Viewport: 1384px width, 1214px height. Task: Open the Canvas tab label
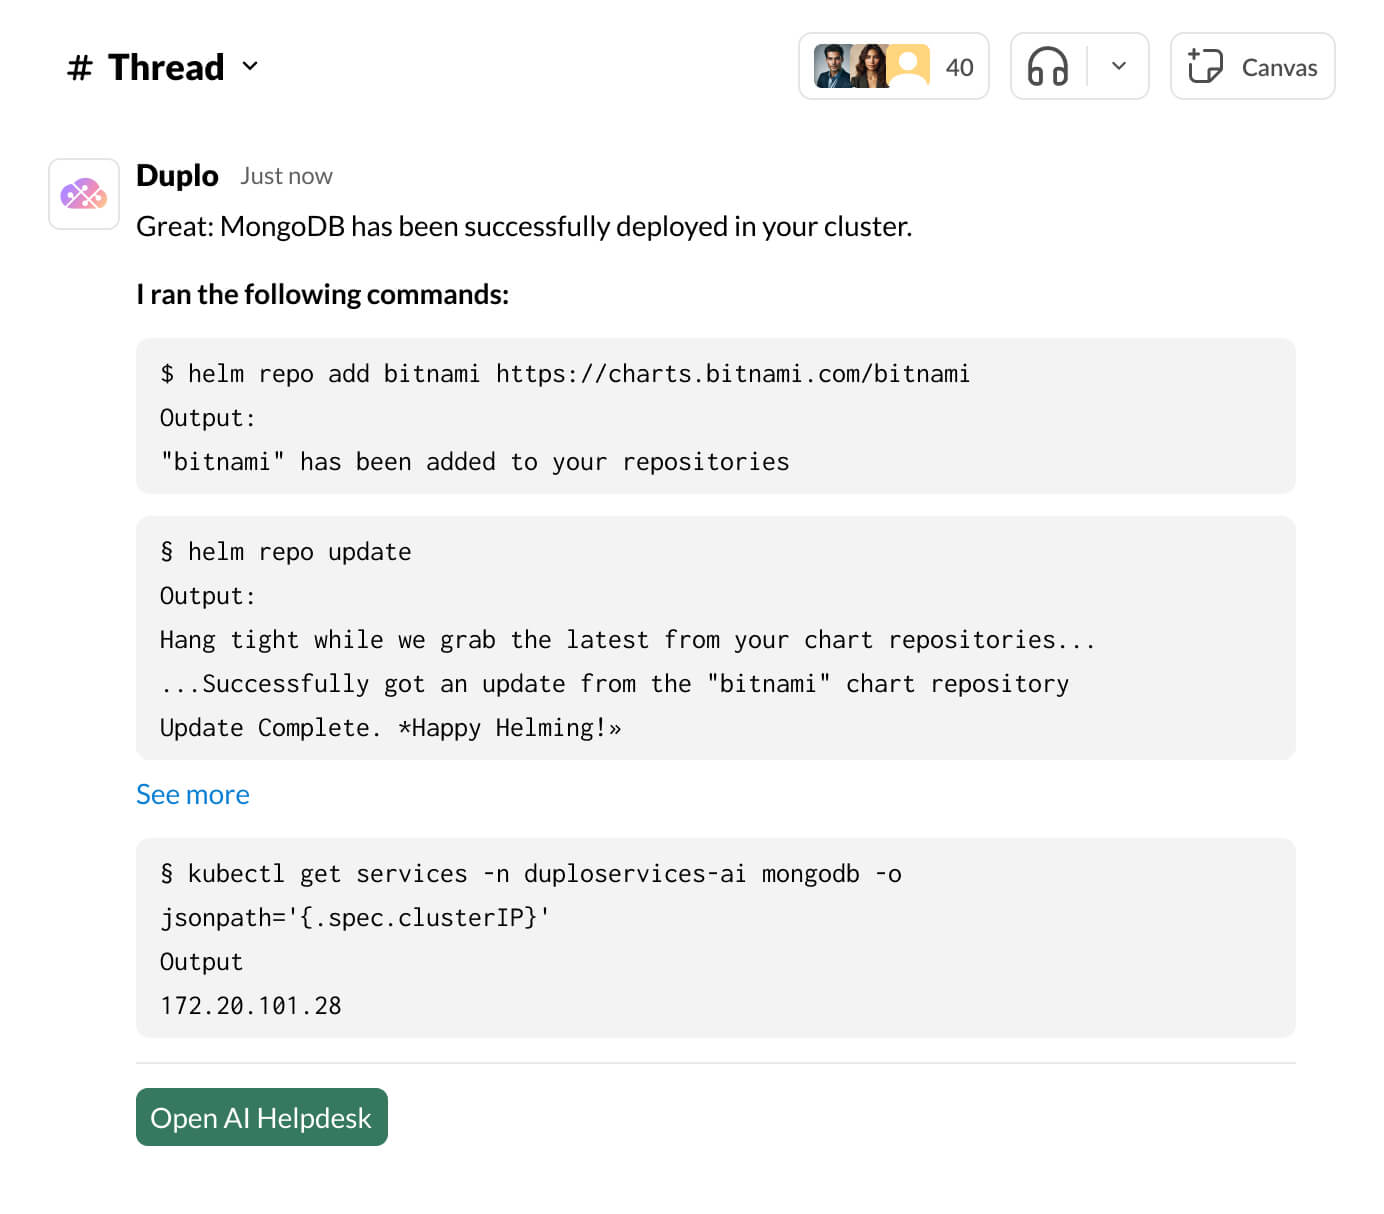(1279, 68)
